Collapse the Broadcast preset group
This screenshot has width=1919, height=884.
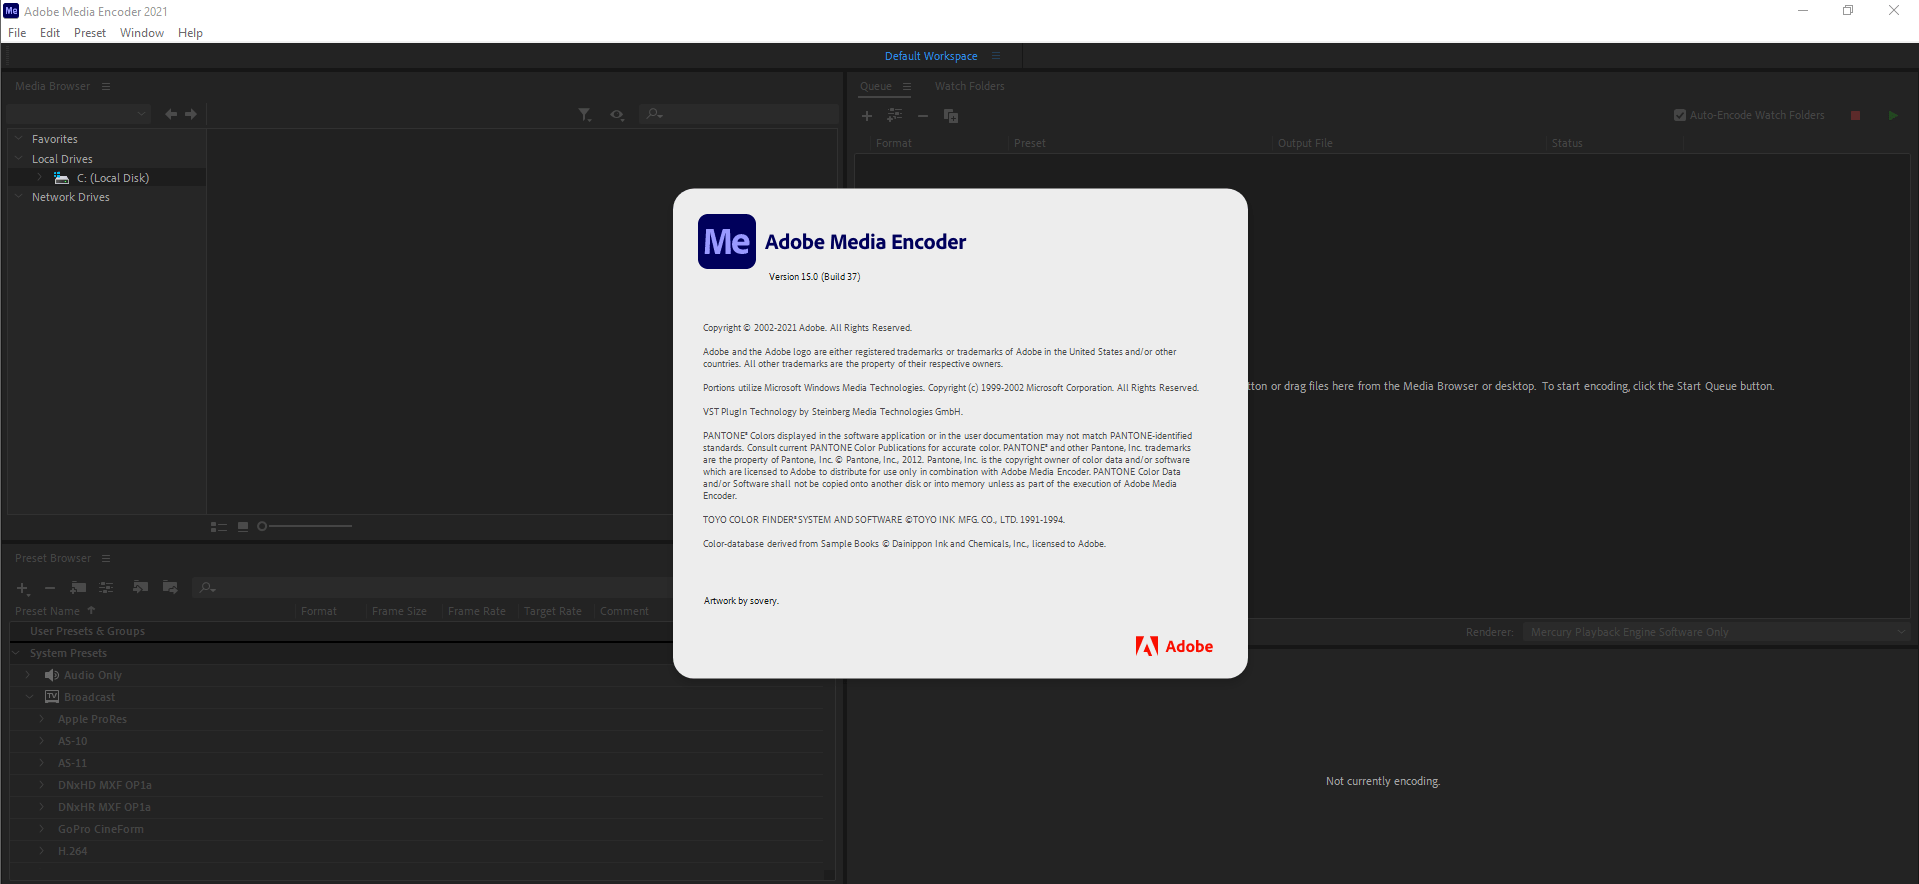tap(28, 698)
